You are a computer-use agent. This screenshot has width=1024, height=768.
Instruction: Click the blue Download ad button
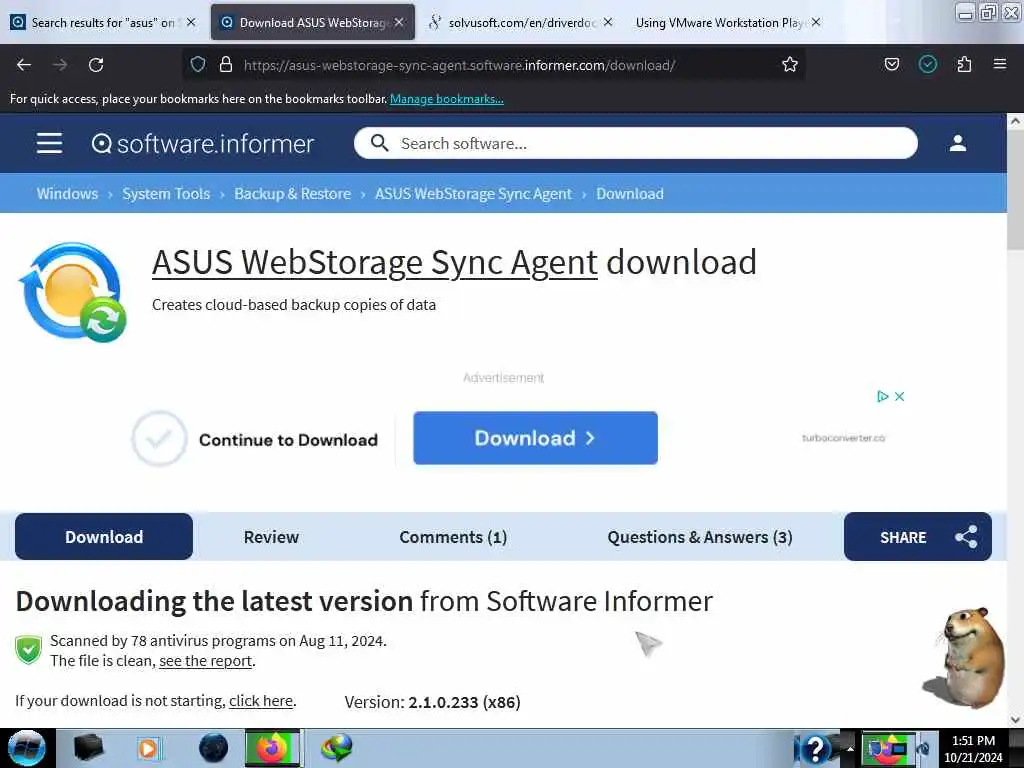[536, 438]
